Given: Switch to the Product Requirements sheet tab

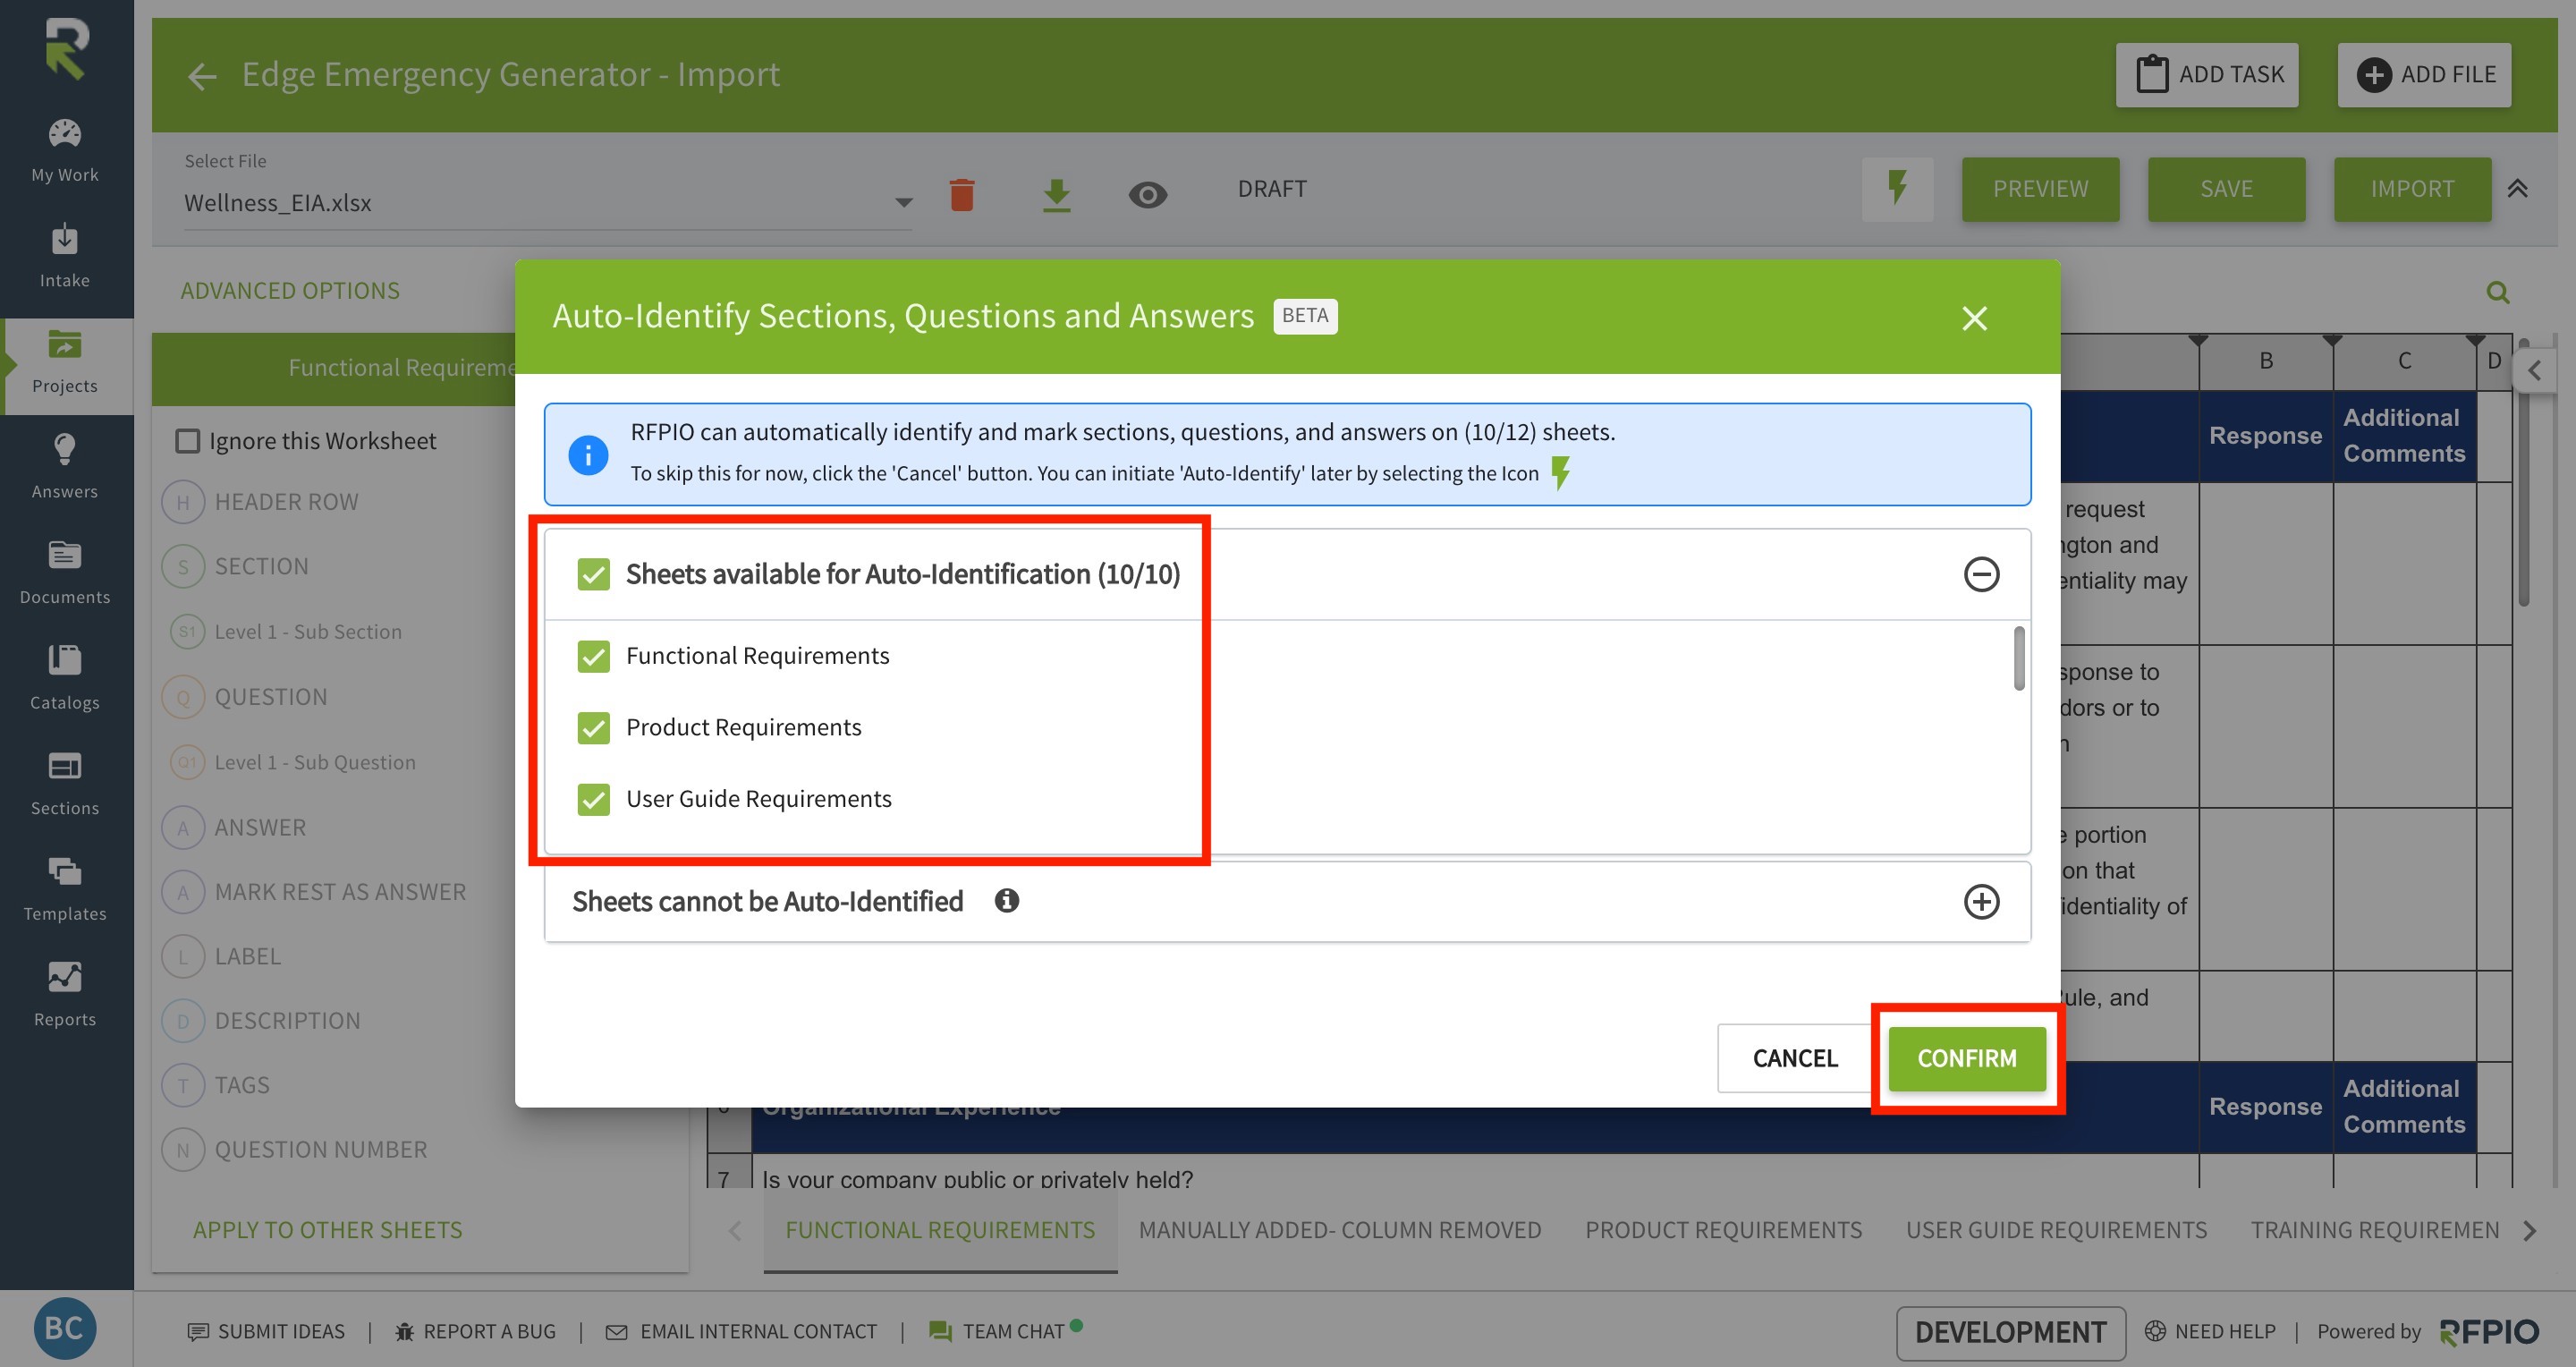Looking at the screenshot, I should click(1722, 1229).
